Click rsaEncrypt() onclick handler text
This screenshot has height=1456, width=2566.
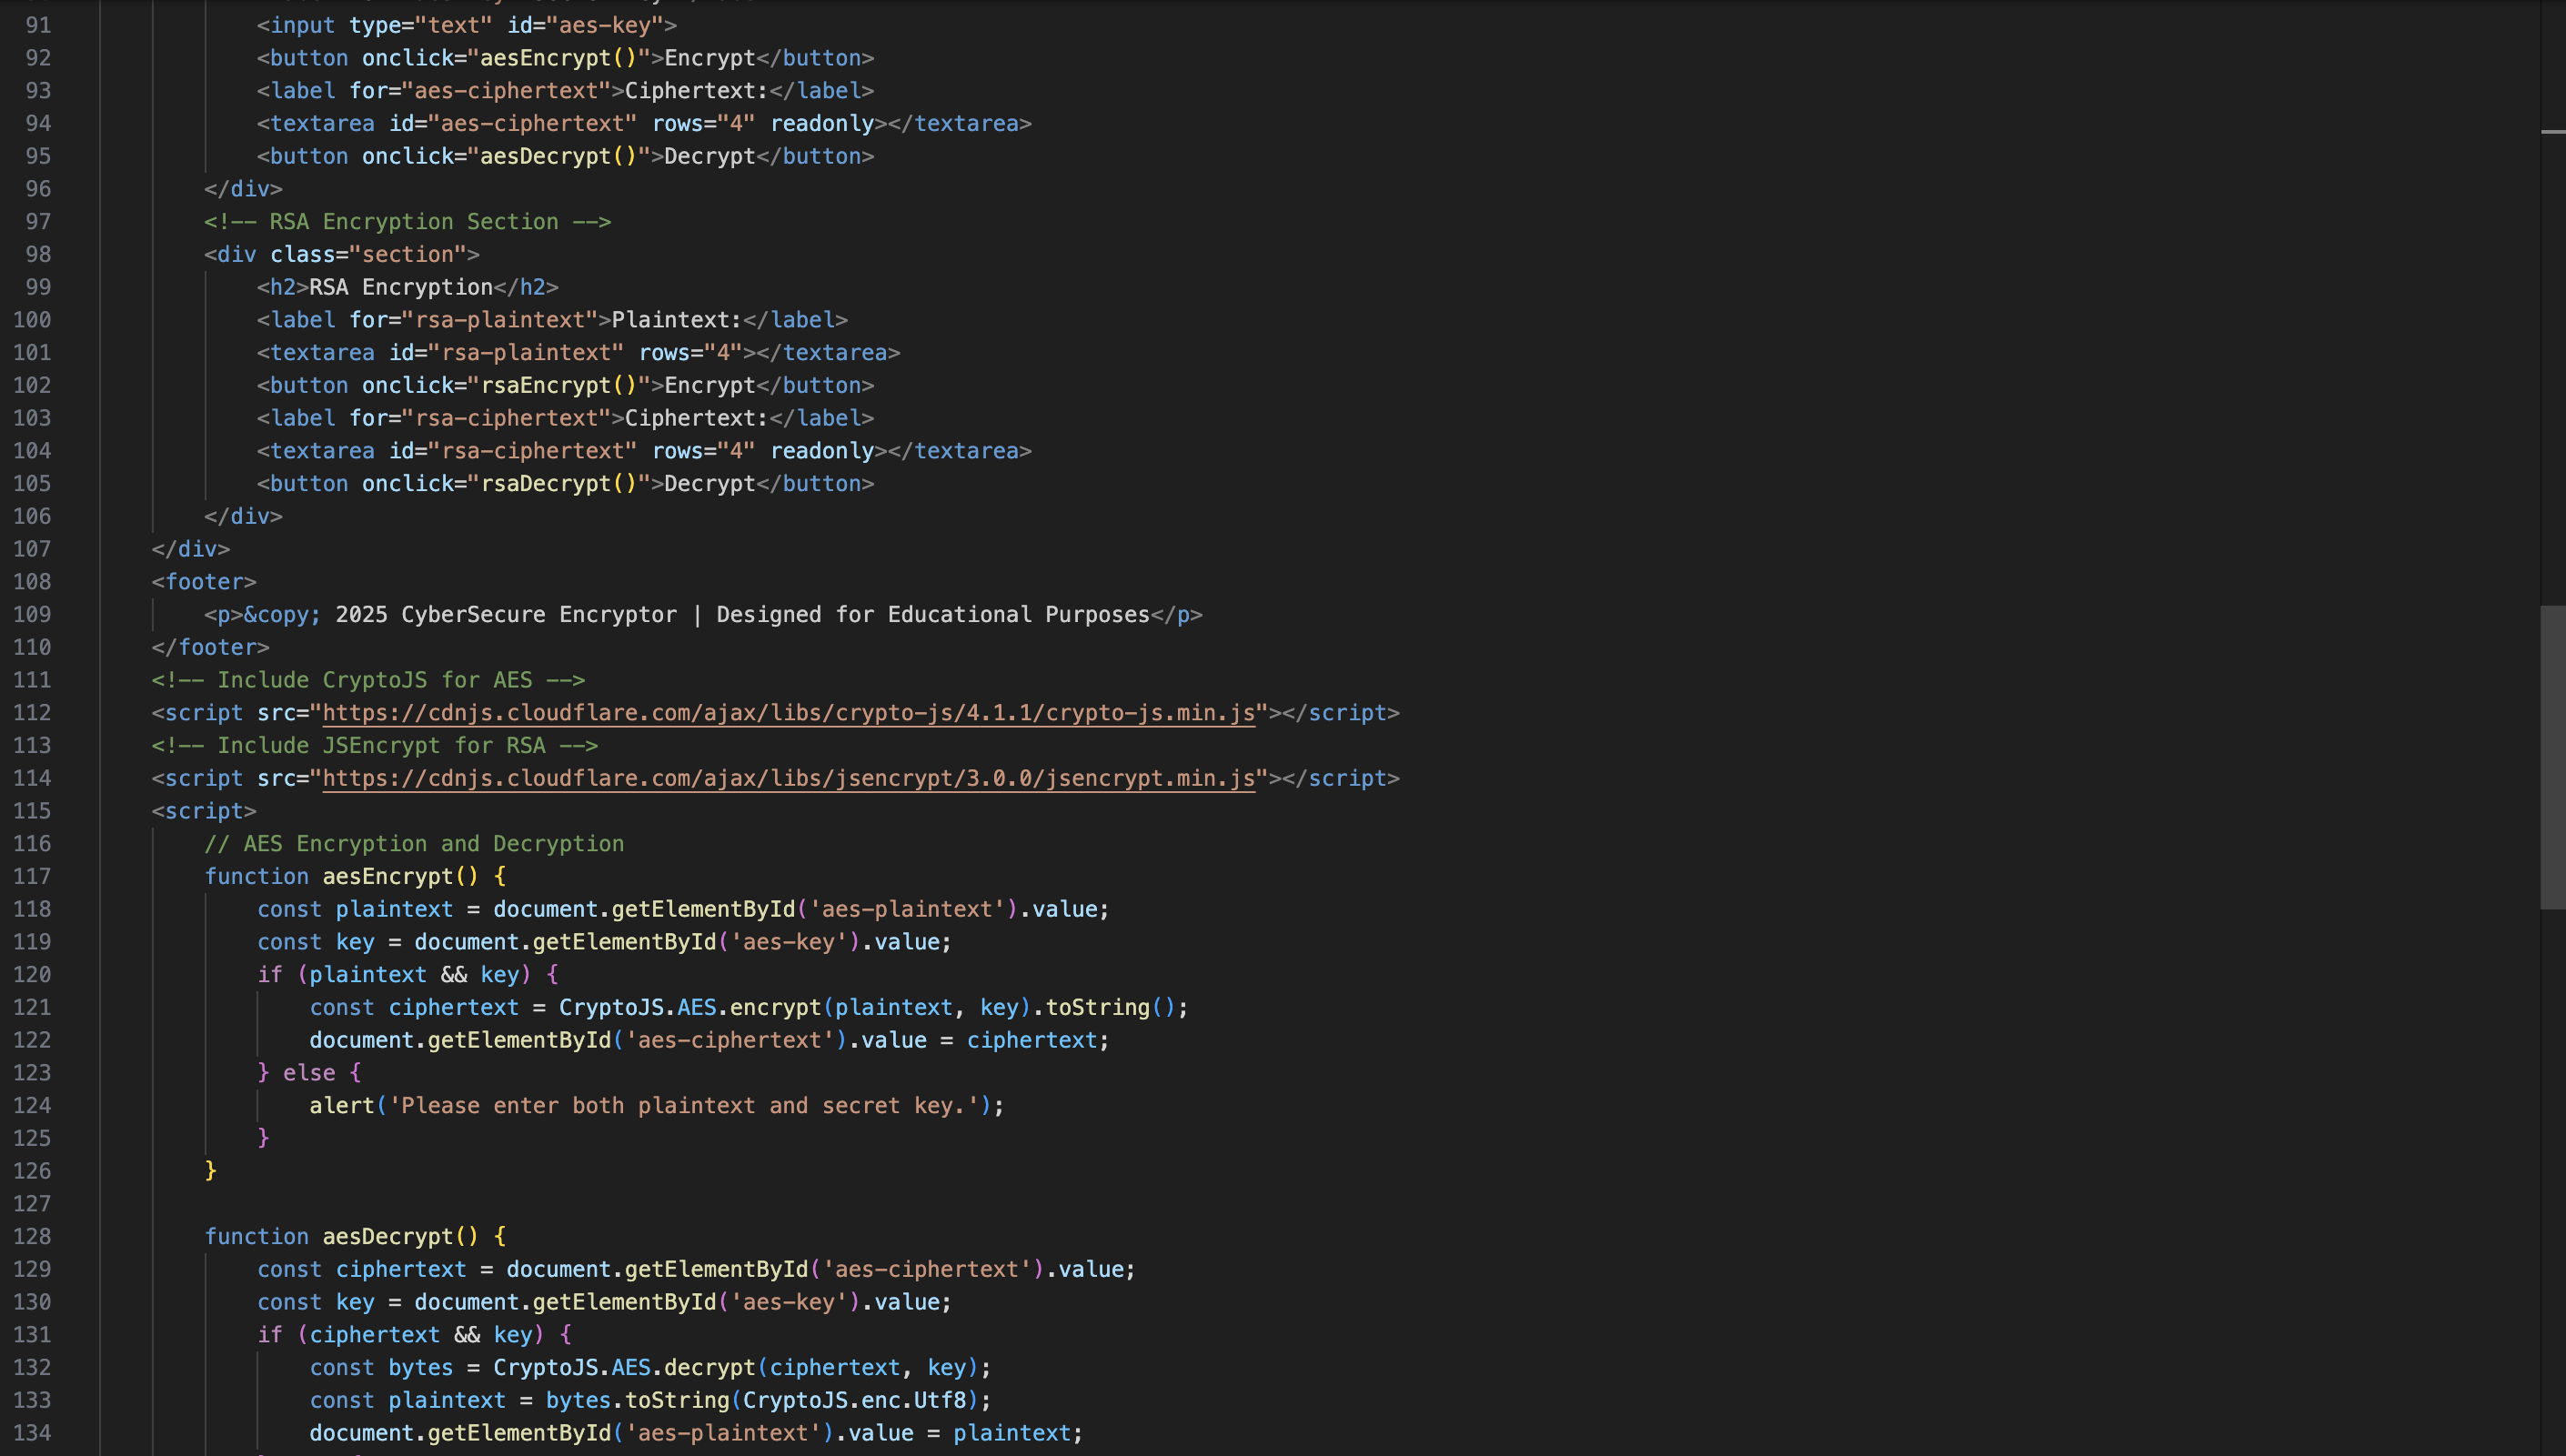(558, 385)
